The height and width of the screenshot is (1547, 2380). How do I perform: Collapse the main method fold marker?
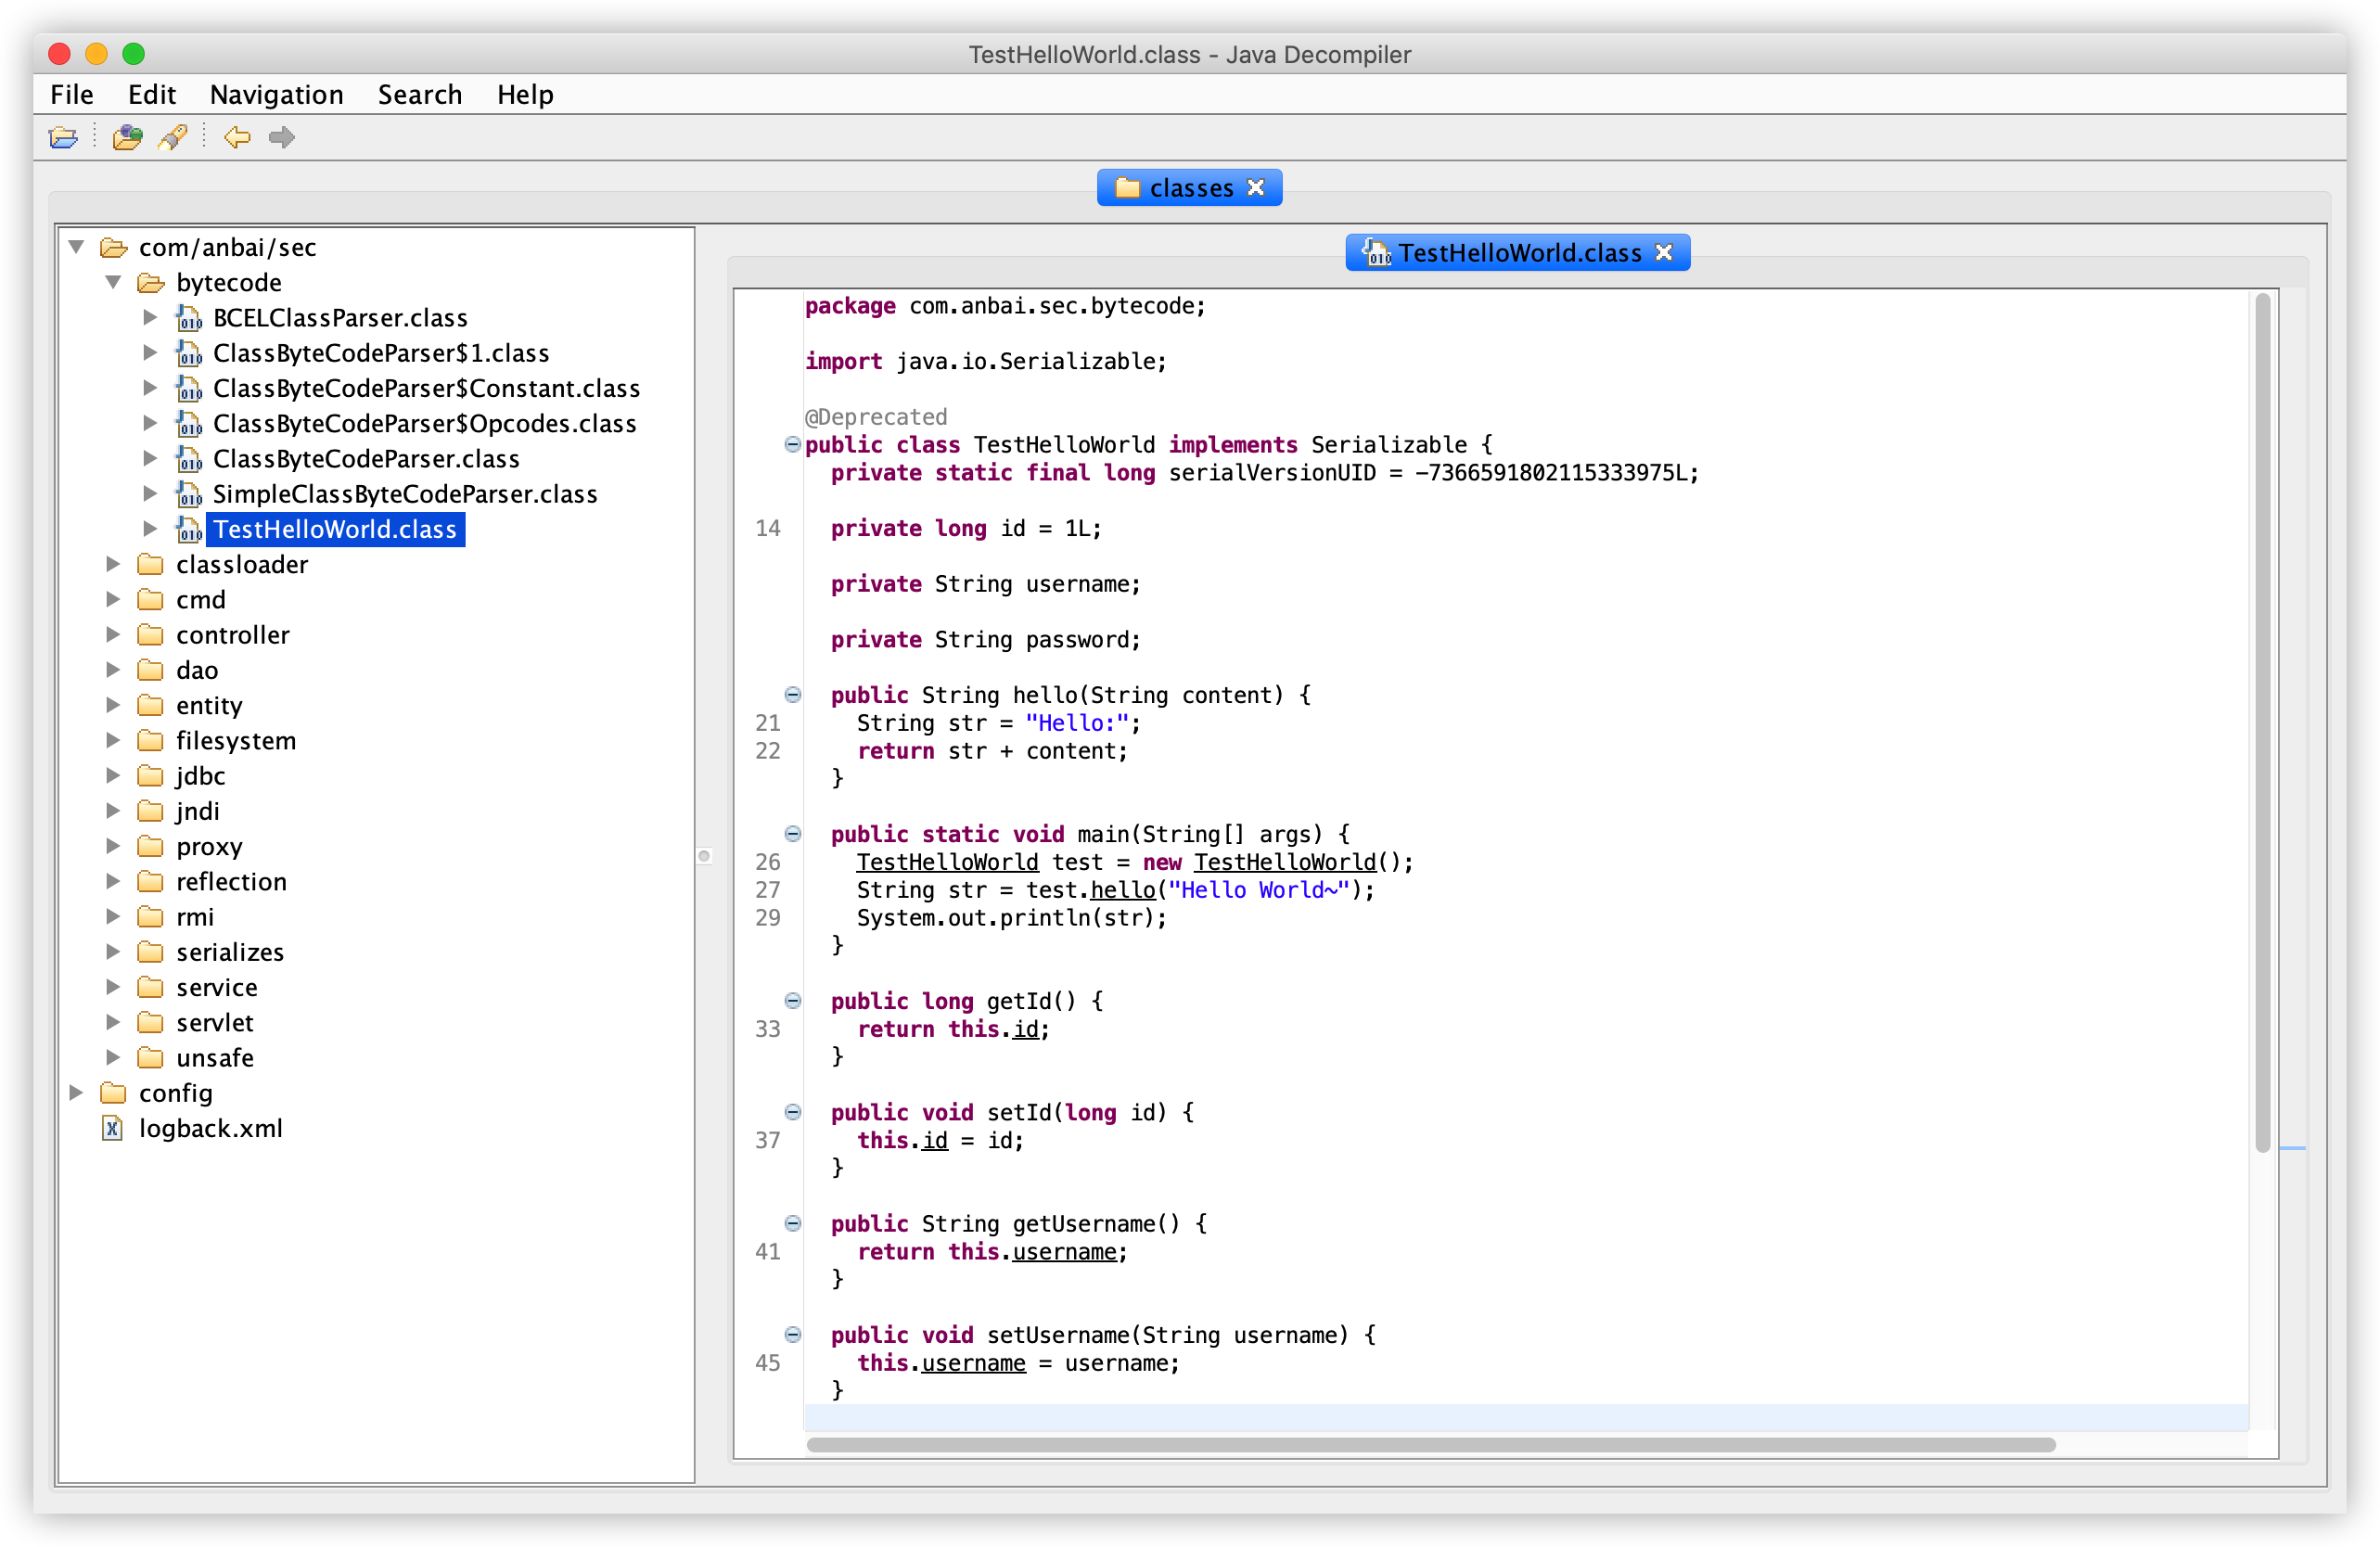coord(792,833)
